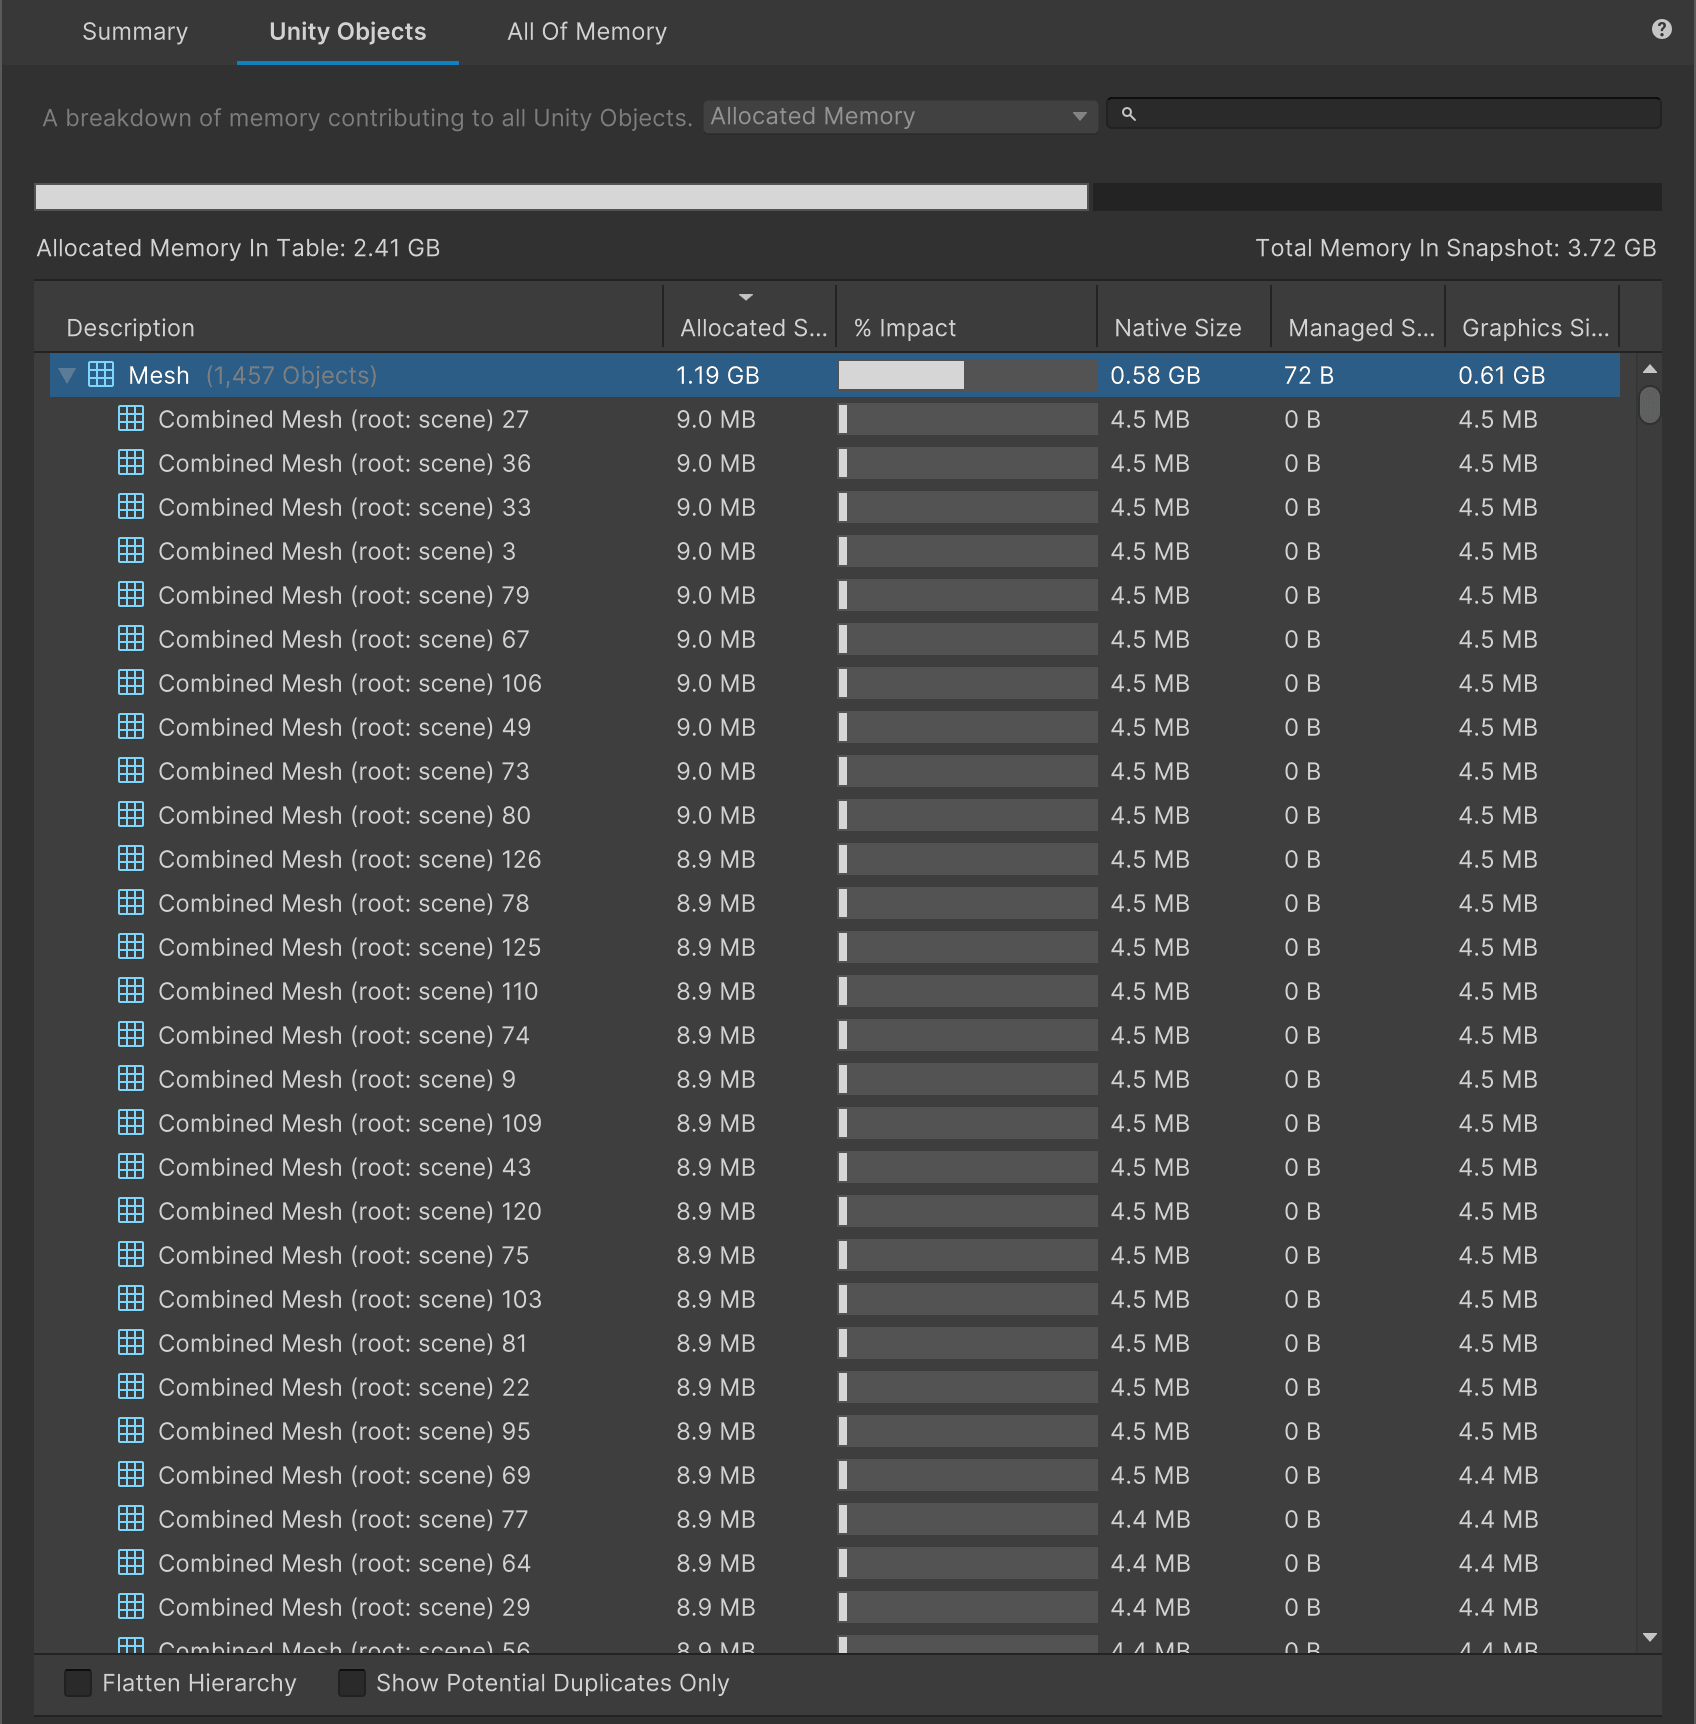The height and width of the screenshot is (1724, 1696).
Task: Click mesh icon beside Combined Mesh 73
Action: pyautogui.click(x=131, y=771)
